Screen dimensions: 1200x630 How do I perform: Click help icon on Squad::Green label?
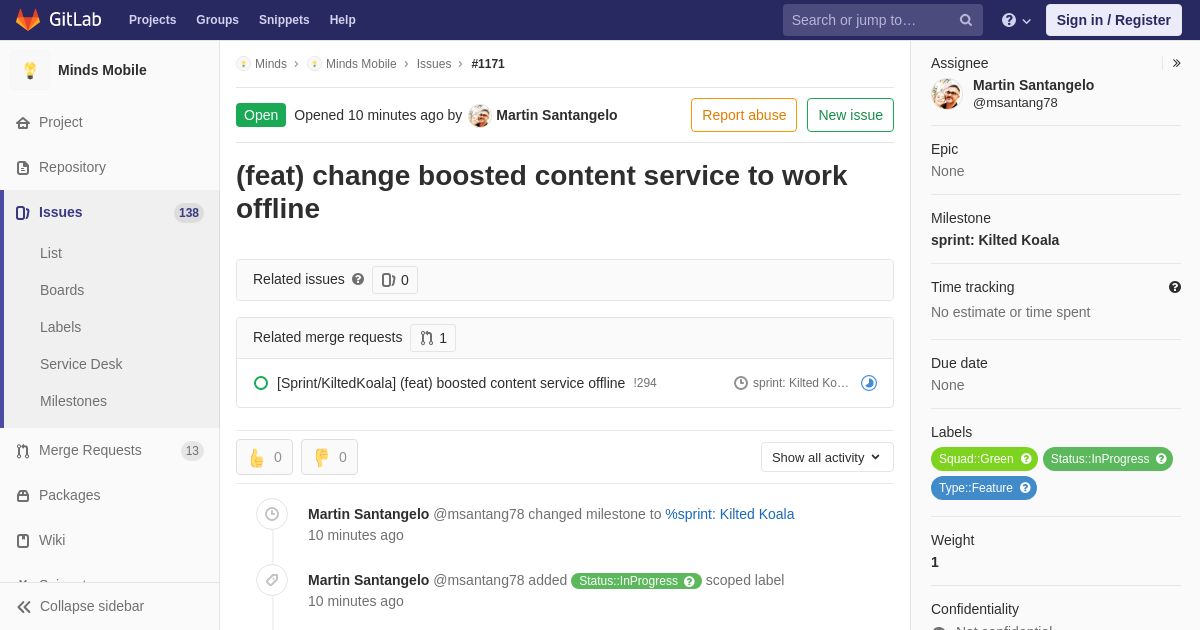click(x=1026, y=459)
